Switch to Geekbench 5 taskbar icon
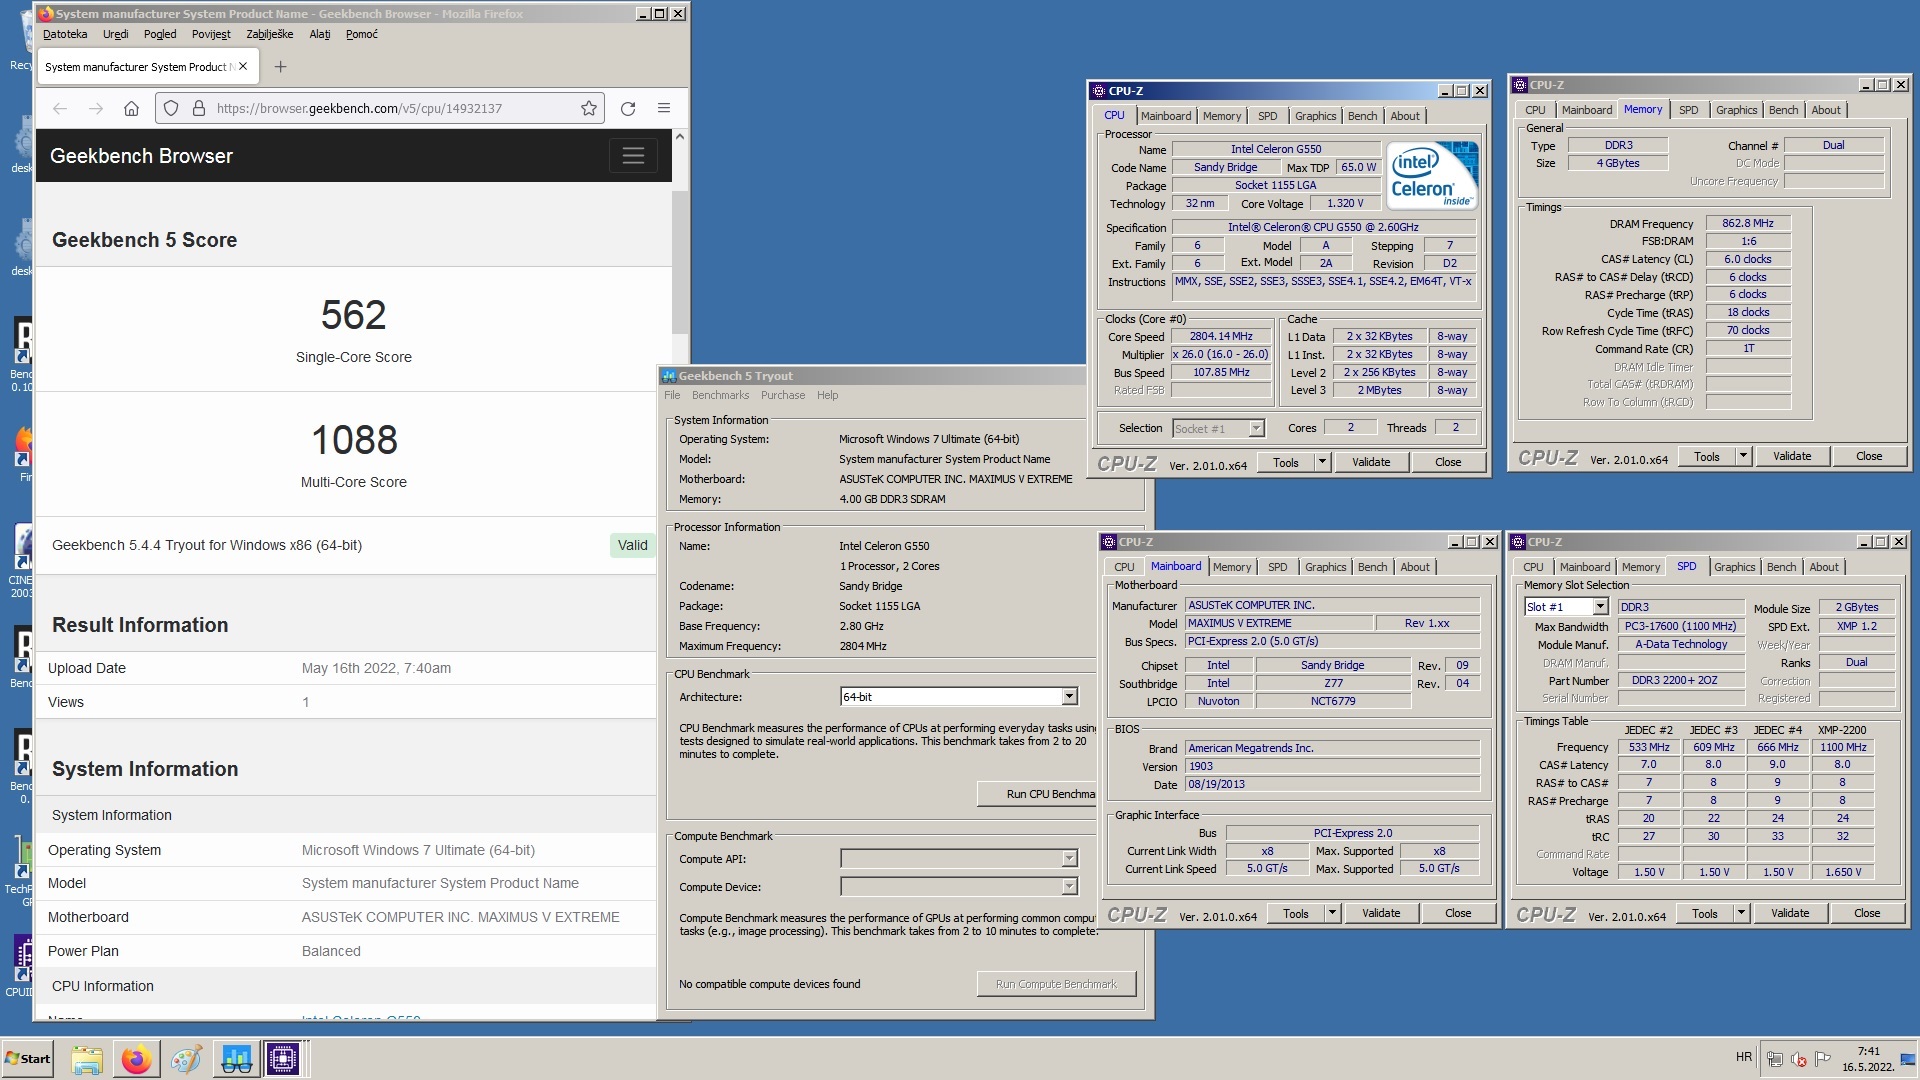The height and width of the screenshot is (1080, 1920). tap(236, 1059)
